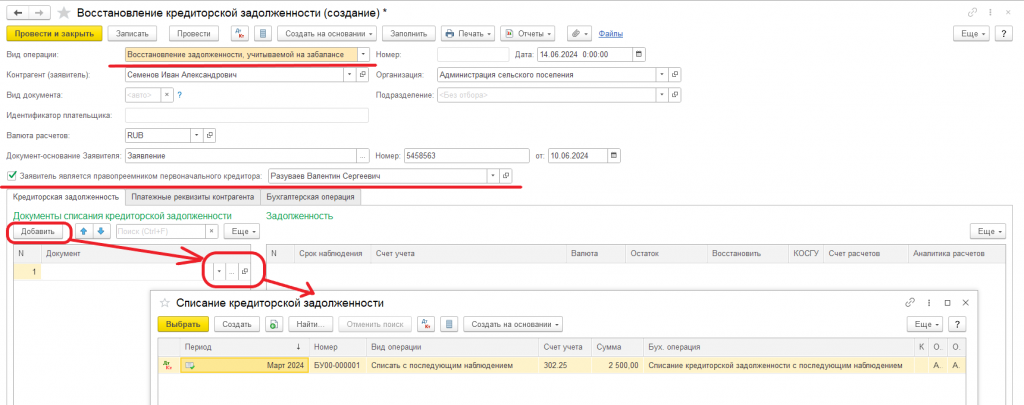
Task: Open the calendar picker next to date 14.06.2024
Action: (x=639, y=55)
